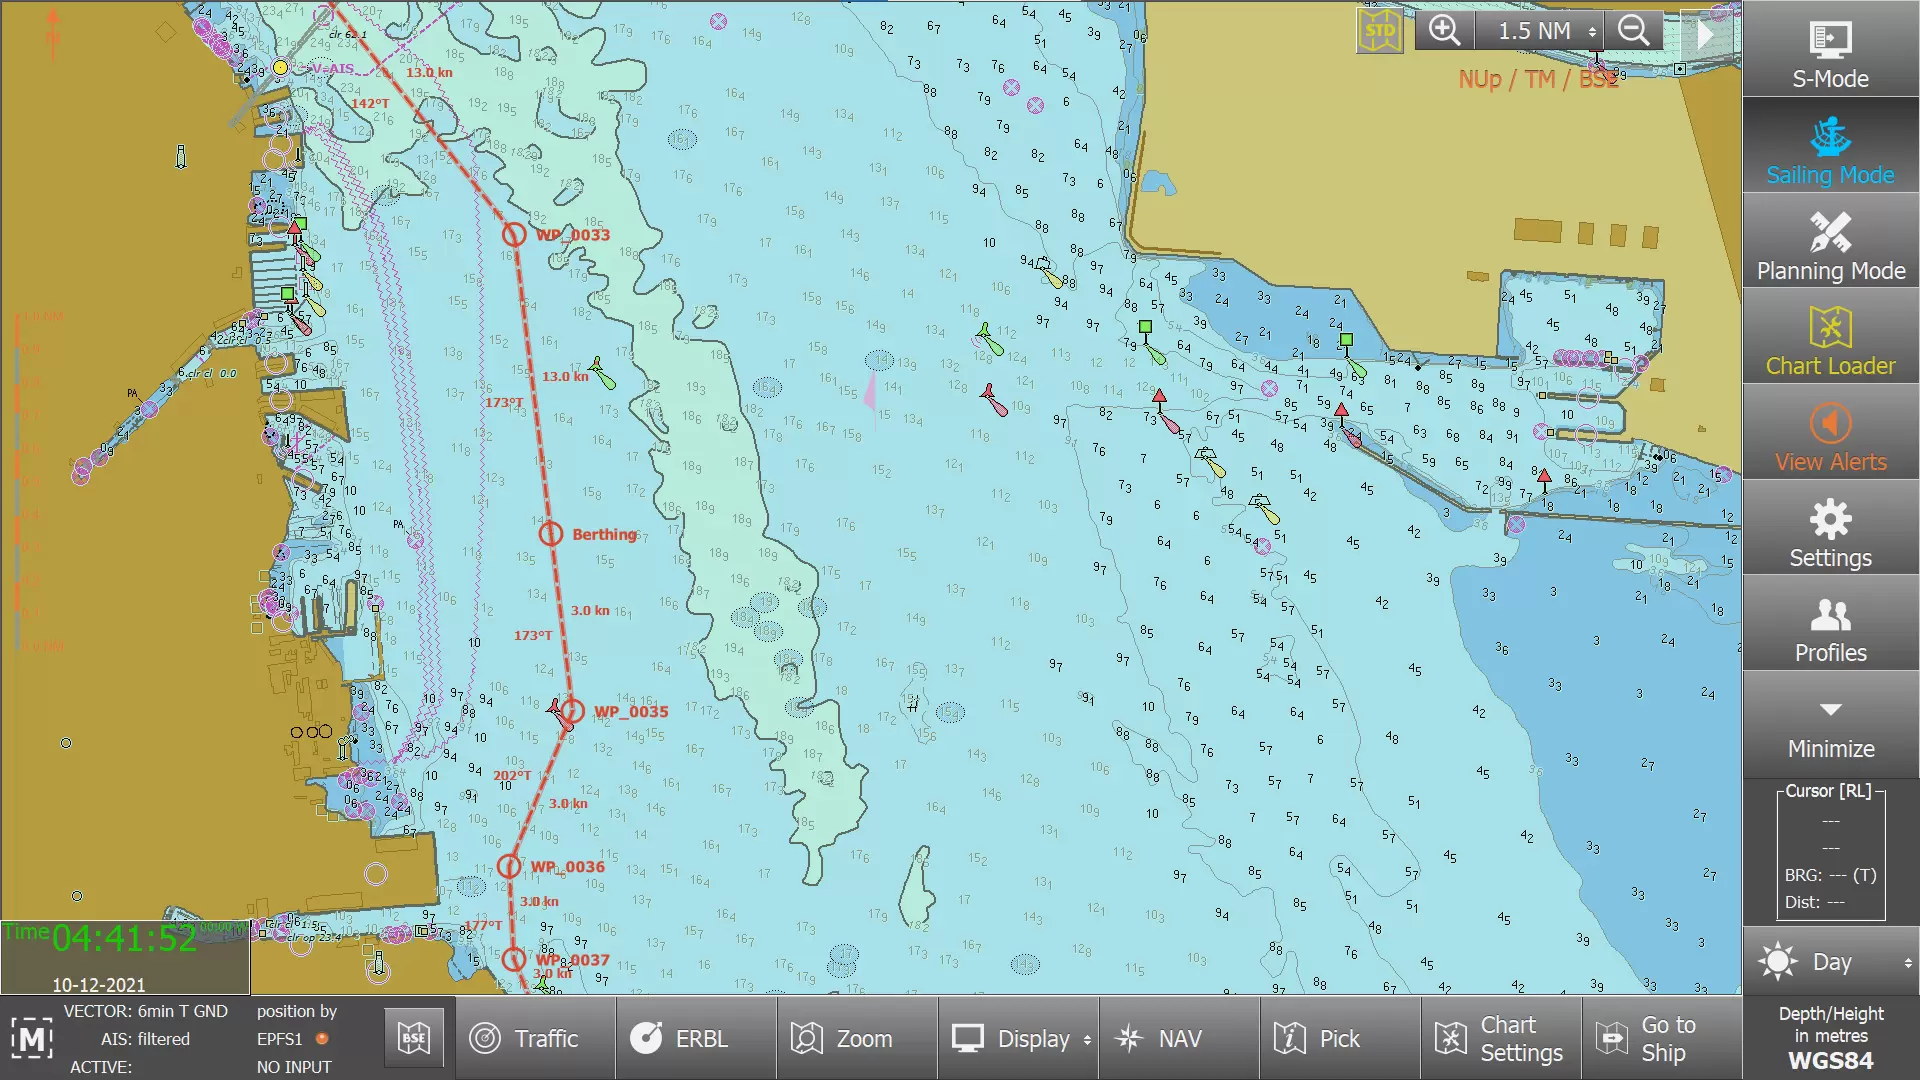Click the STD standard display icon
Screen dimensions: 1920x1080
pos(1380,31)
